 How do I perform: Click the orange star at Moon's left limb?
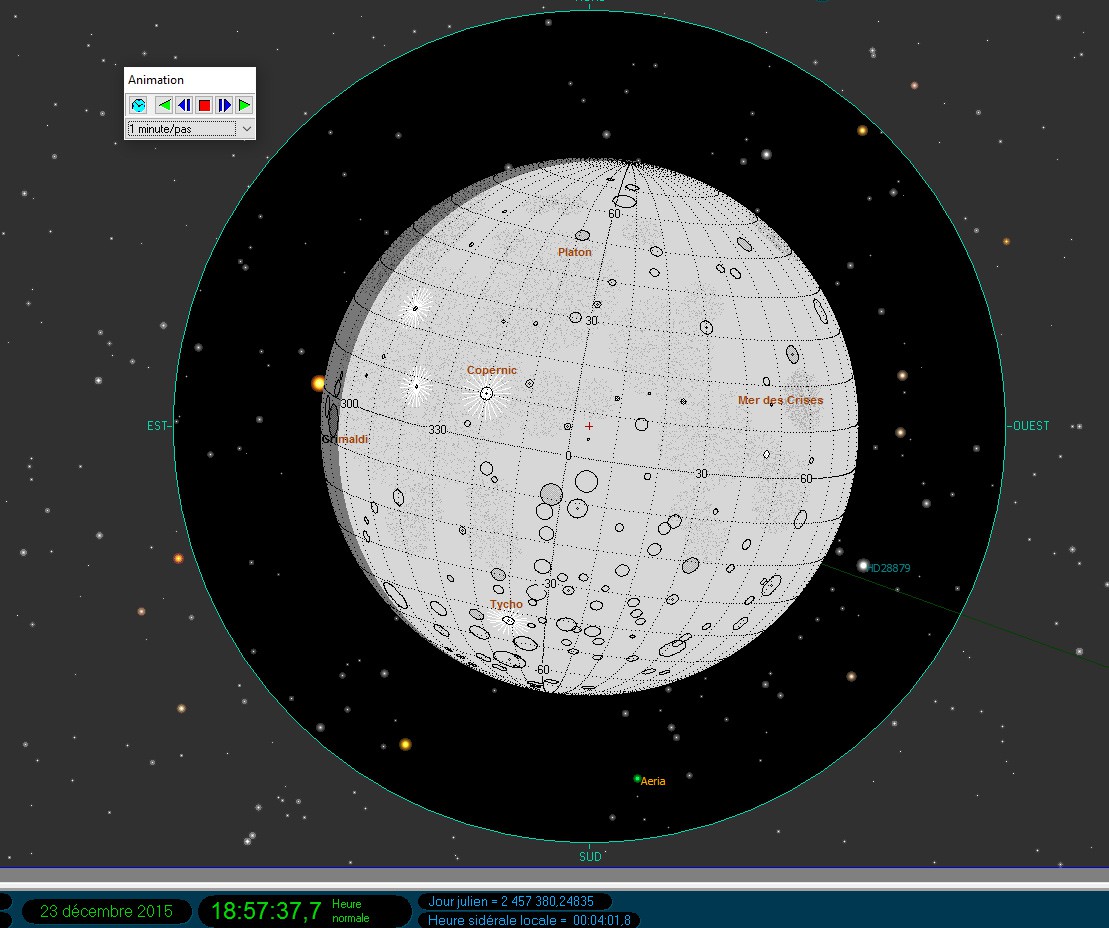tap(318, 383)
